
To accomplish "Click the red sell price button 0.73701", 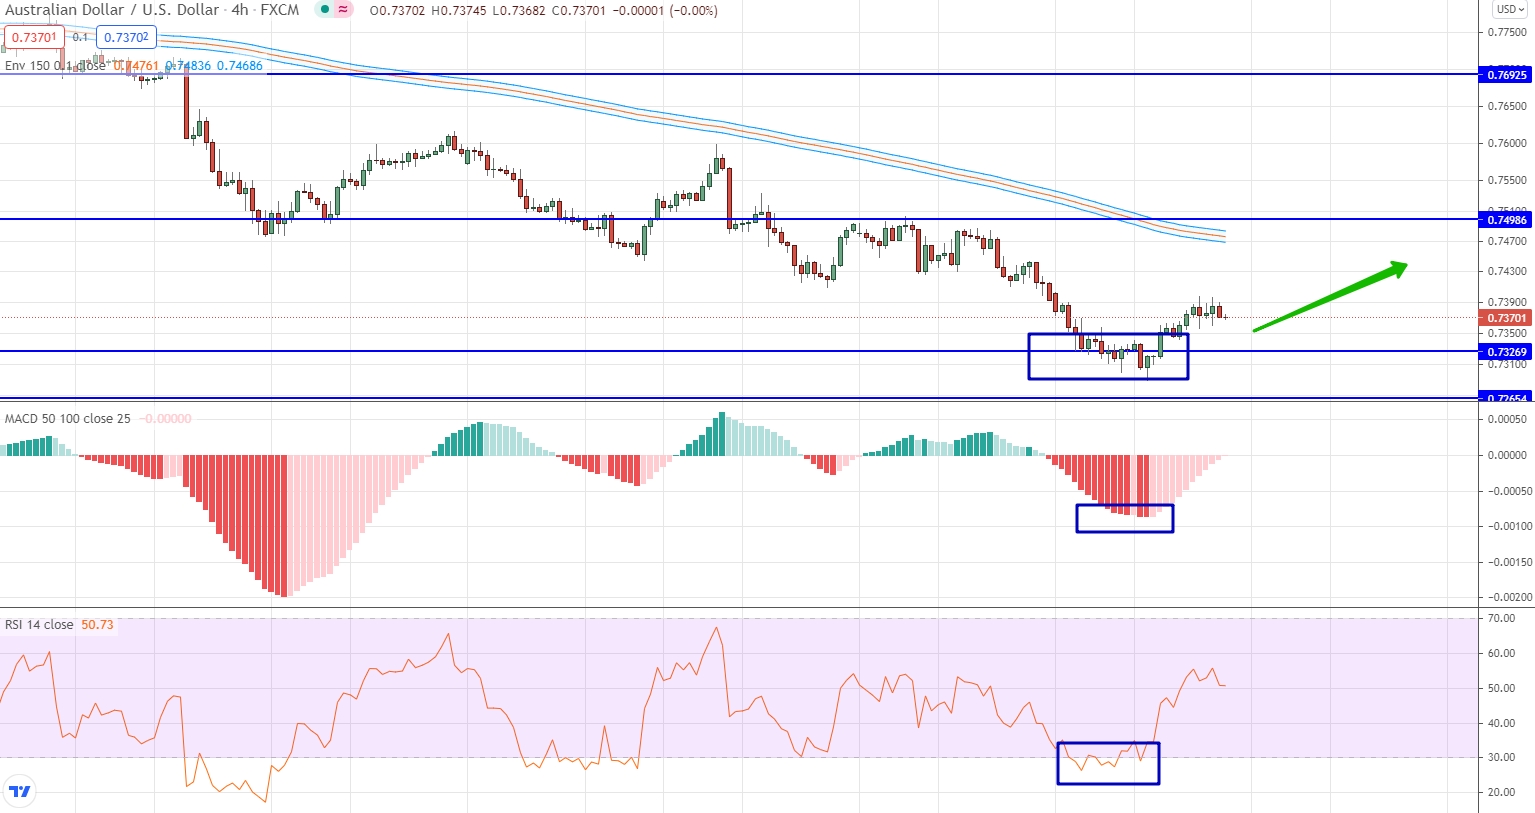I will pos(34,37).
